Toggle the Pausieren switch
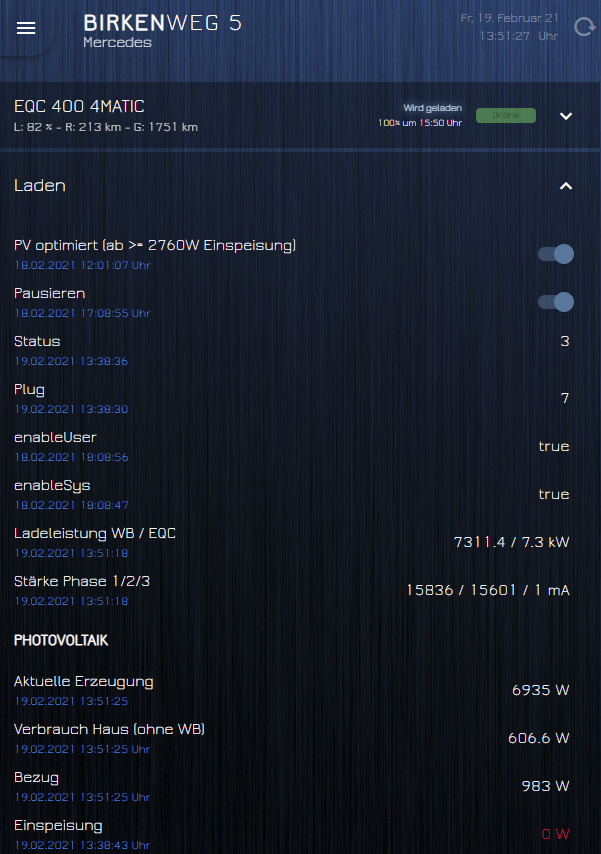601x854 pixels. [556, 302]
